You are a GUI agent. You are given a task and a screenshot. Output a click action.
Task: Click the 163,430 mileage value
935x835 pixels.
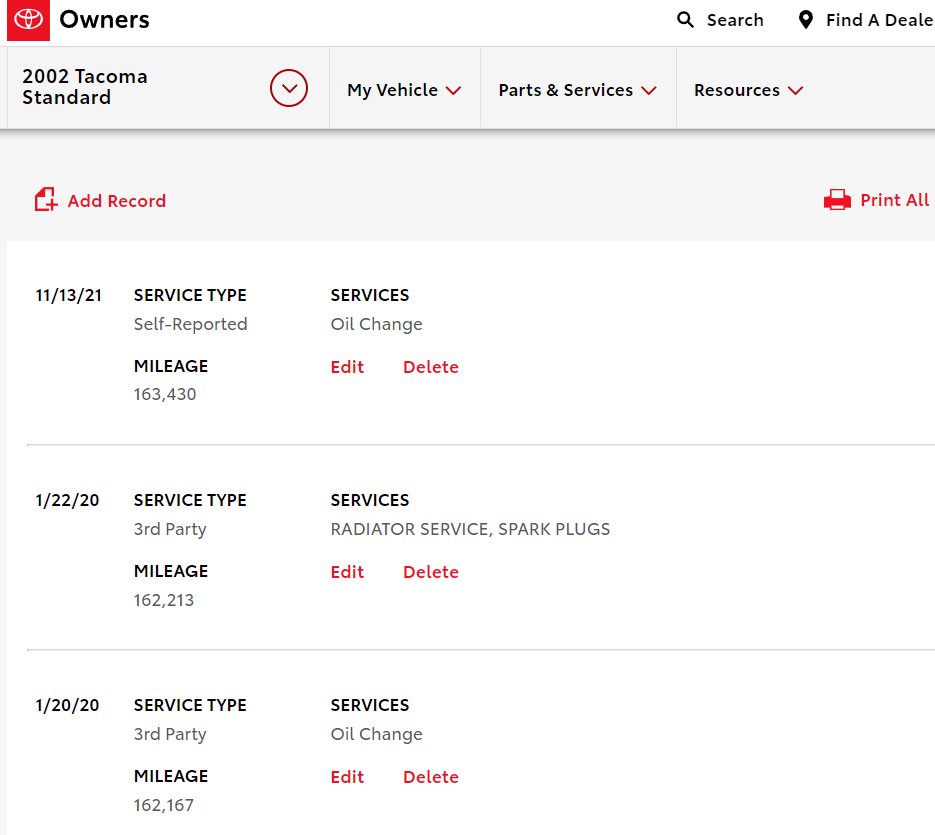(x=165, y=394)
